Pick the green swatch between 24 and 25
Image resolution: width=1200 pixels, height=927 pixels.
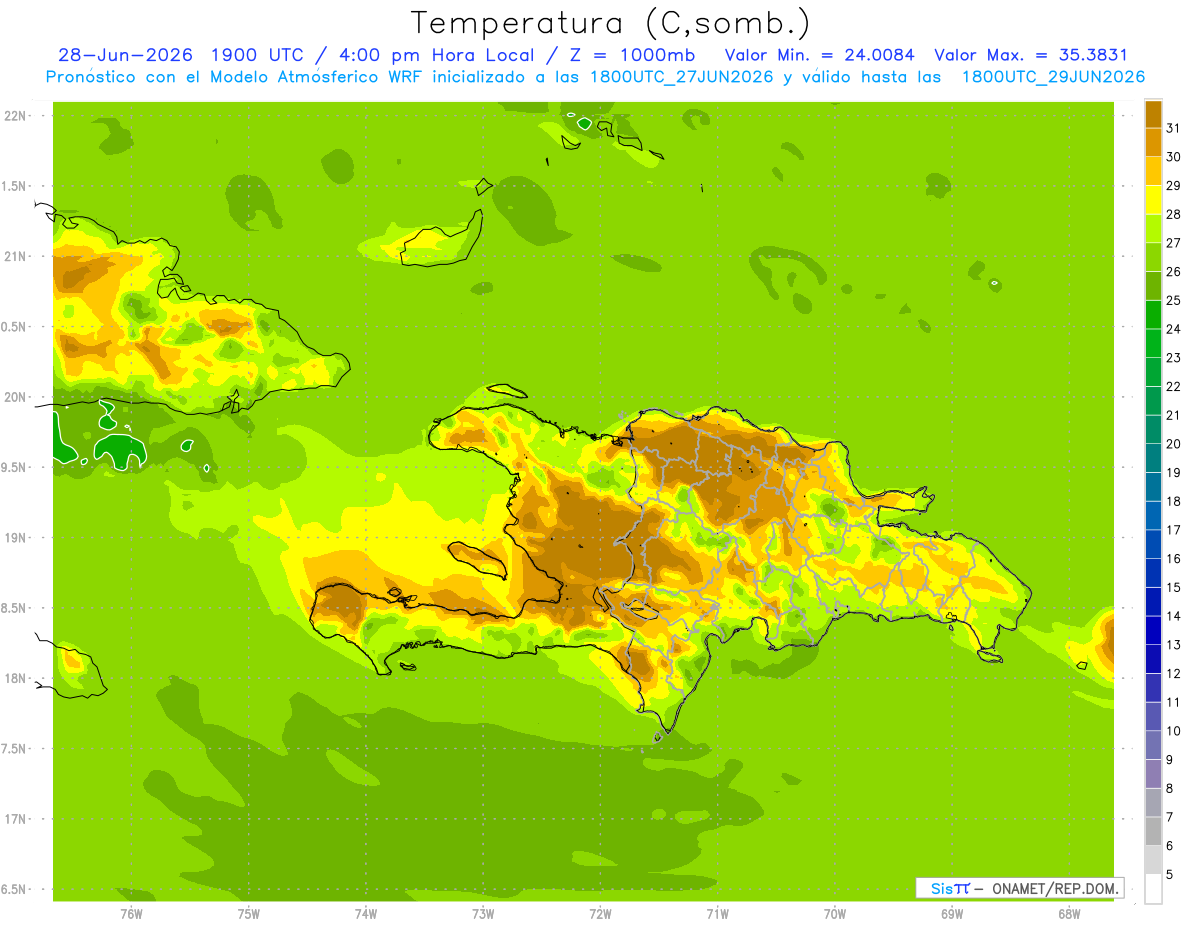click(1153, 315)
